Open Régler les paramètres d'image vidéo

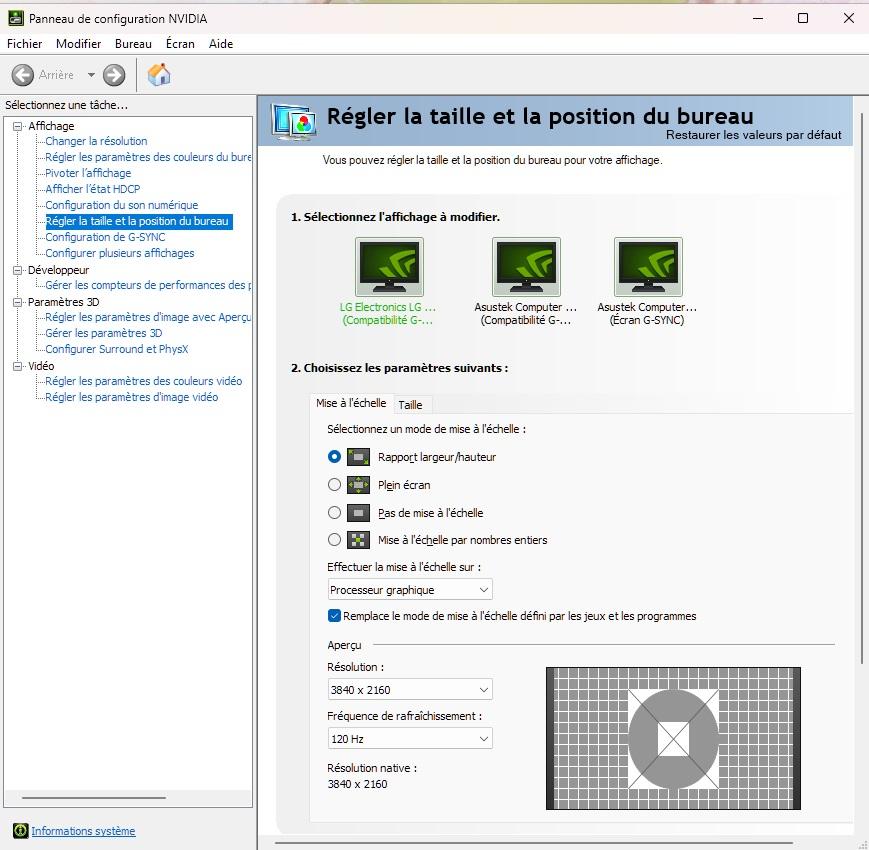(x=131, y=397)
